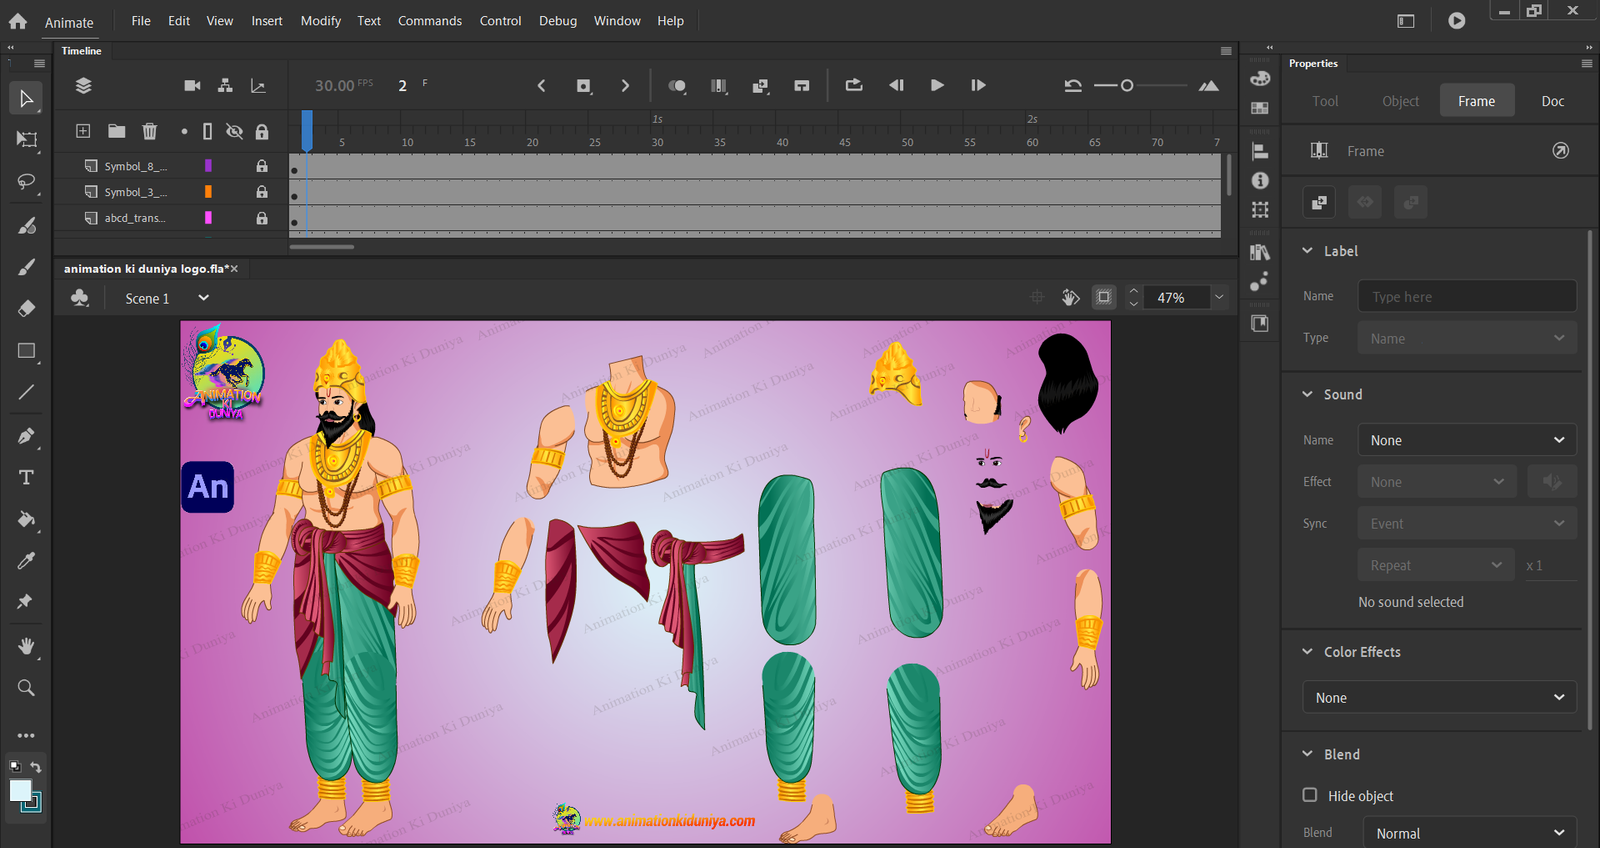Collapse the Label section
1600x848 pixels.
click(x=1307, y=251)
